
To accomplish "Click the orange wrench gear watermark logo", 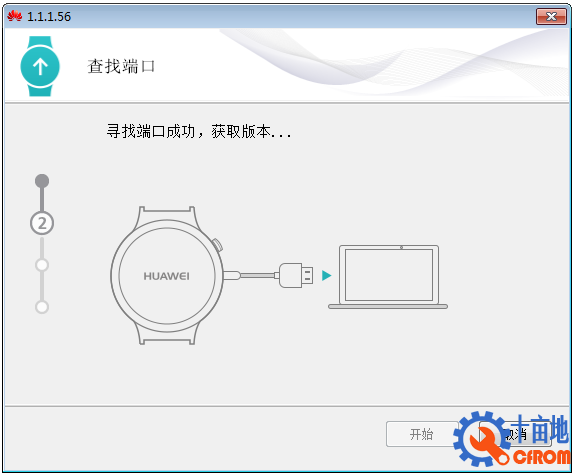I will (x=482, y=439).
